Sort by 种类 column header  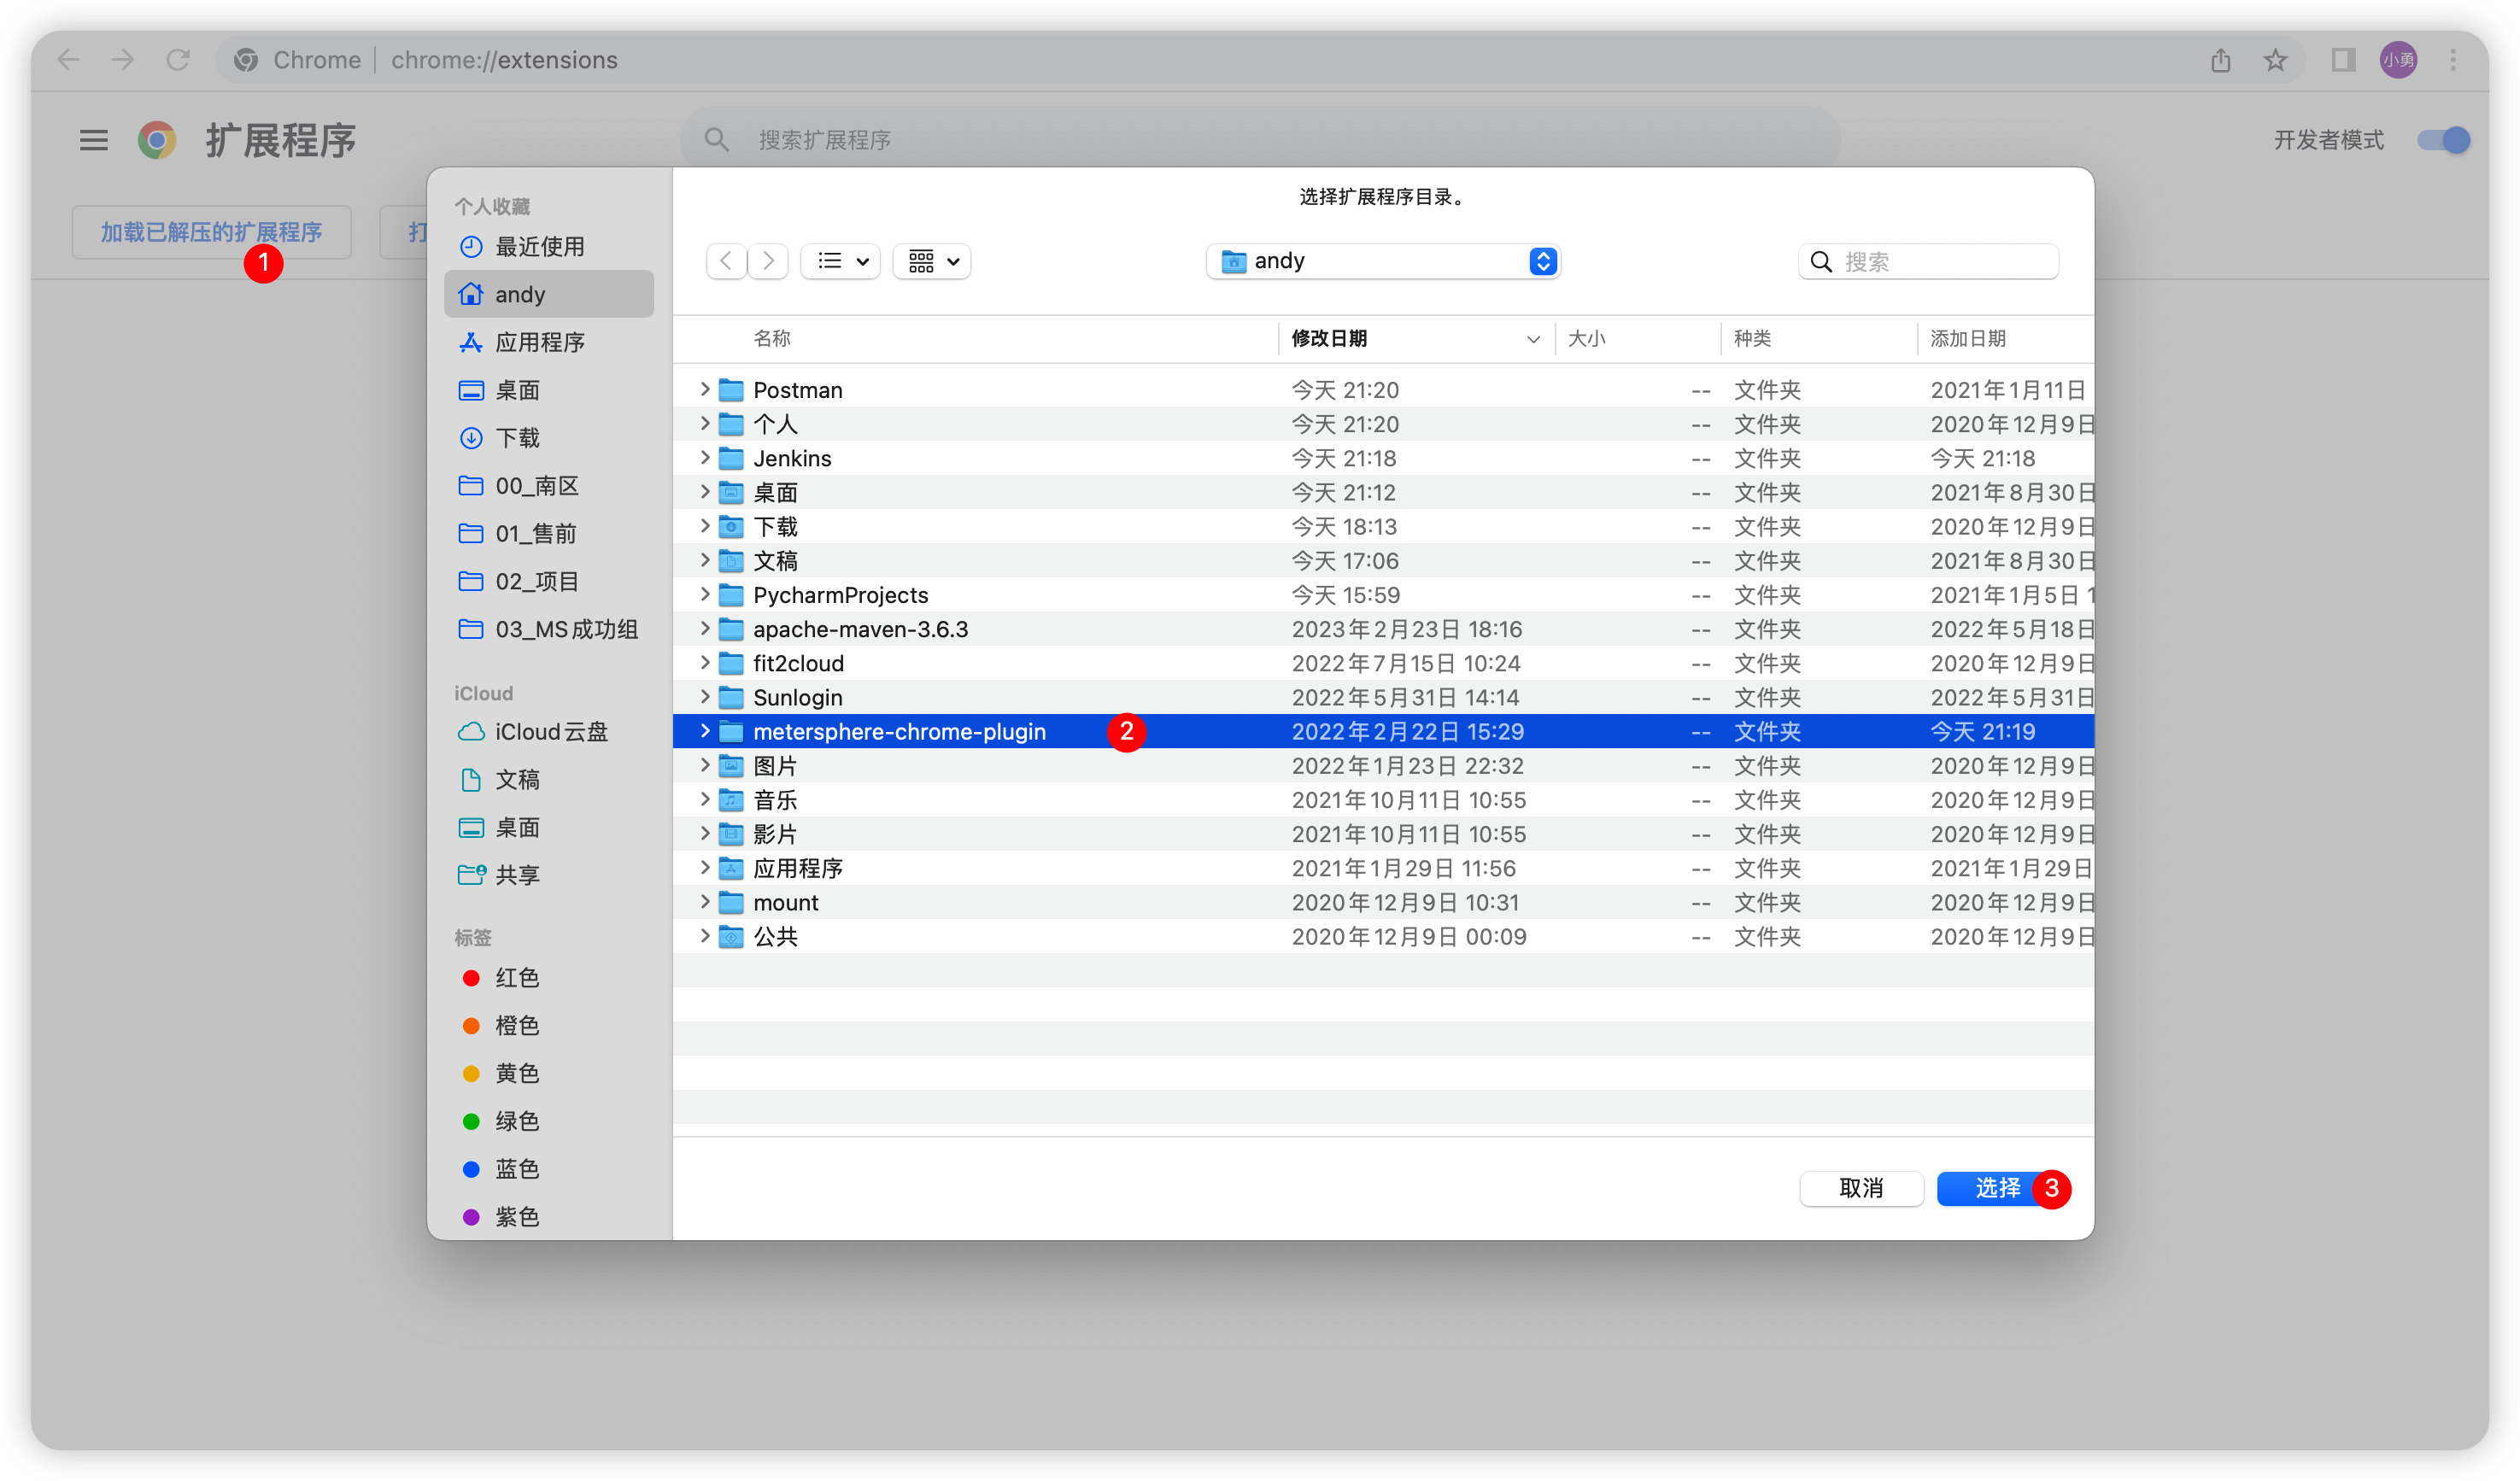point(1819,338)
